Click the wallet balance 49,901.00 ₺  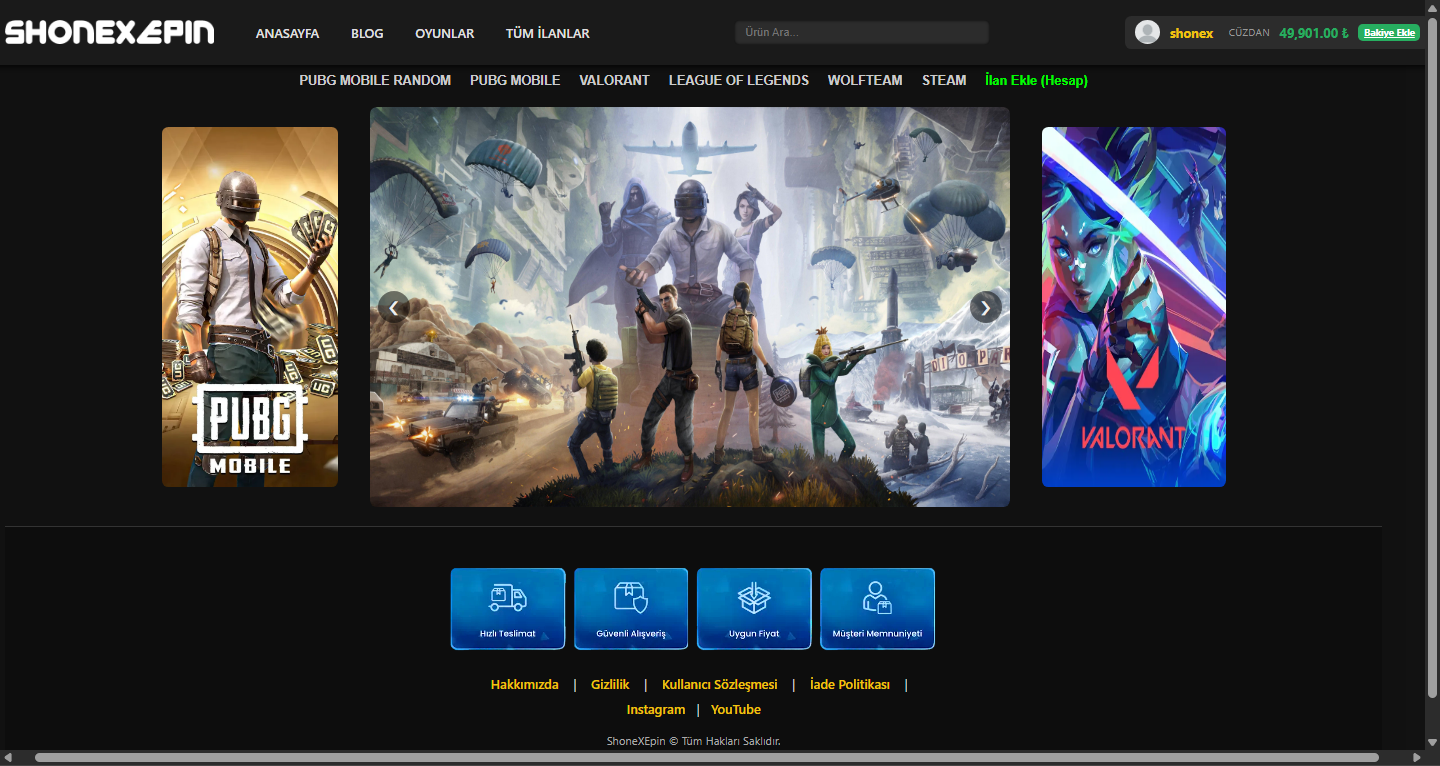pos(1314,33)
